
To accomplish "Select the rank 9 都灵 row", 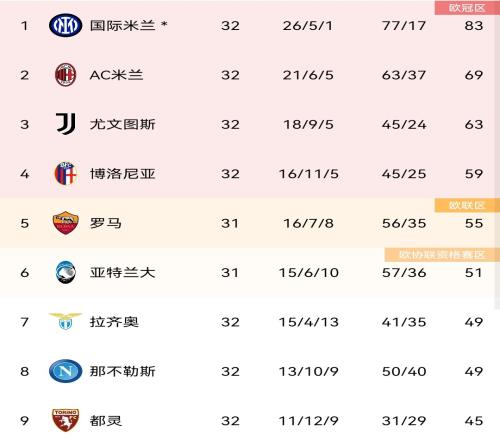I will [x=250, y=420].
